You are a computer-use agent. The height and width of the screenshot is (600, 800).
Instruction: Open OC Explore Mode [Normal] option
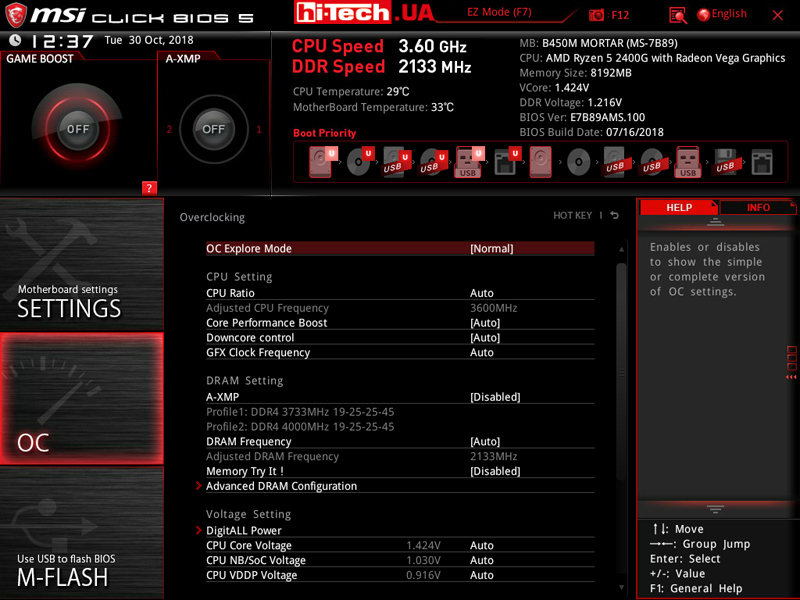click(491, 249)
